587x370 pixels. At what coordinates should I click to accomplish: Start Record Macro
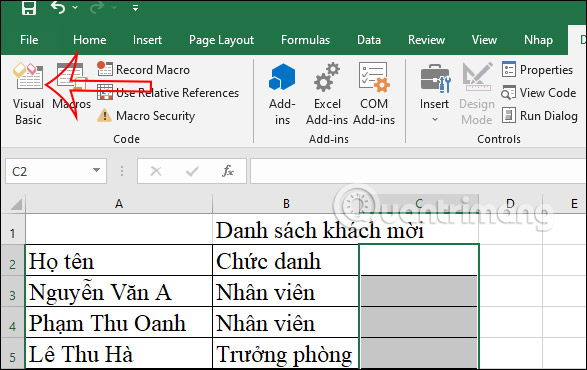(143, 70)
